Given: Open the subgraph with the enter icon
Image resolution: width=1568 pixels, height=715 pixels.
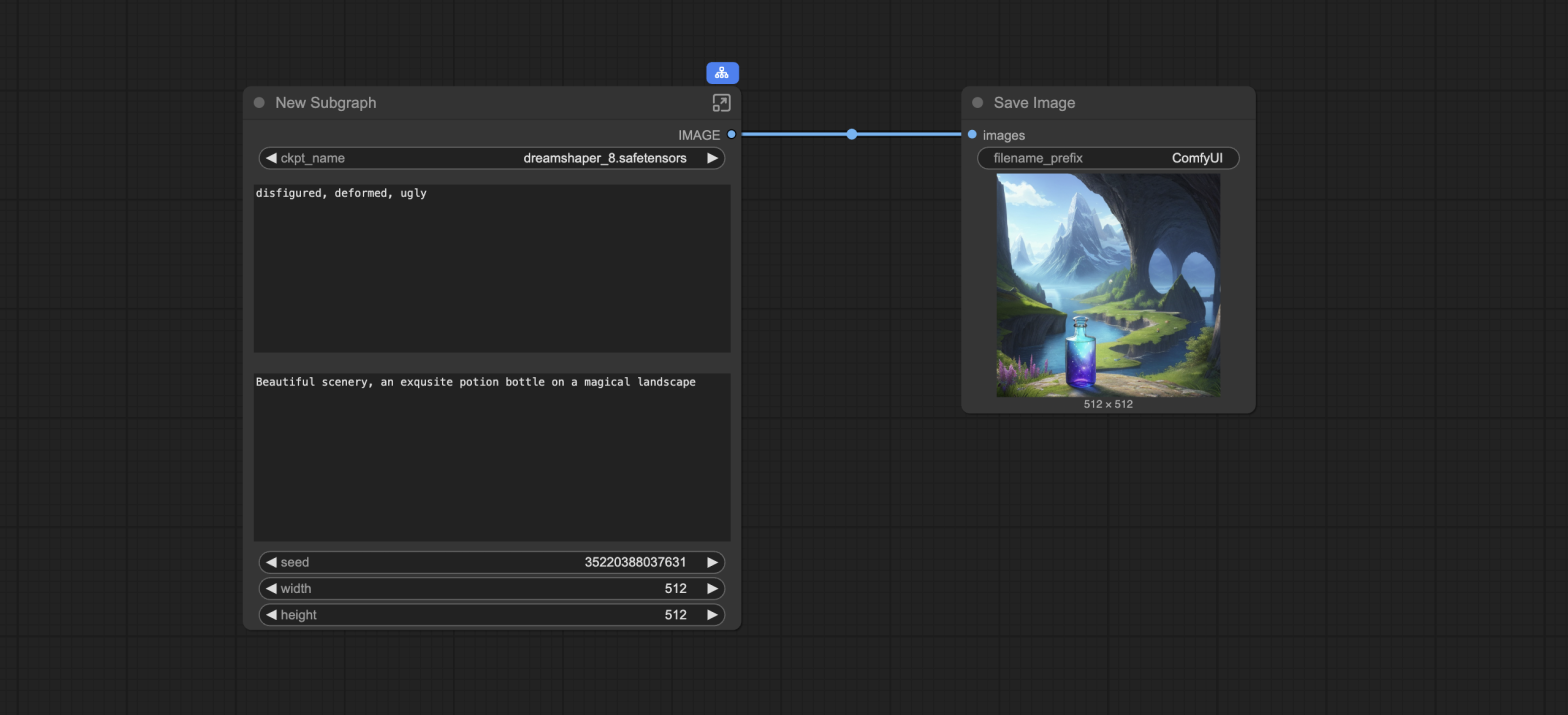Looking at the screenshot, I should tap(721, 103).
